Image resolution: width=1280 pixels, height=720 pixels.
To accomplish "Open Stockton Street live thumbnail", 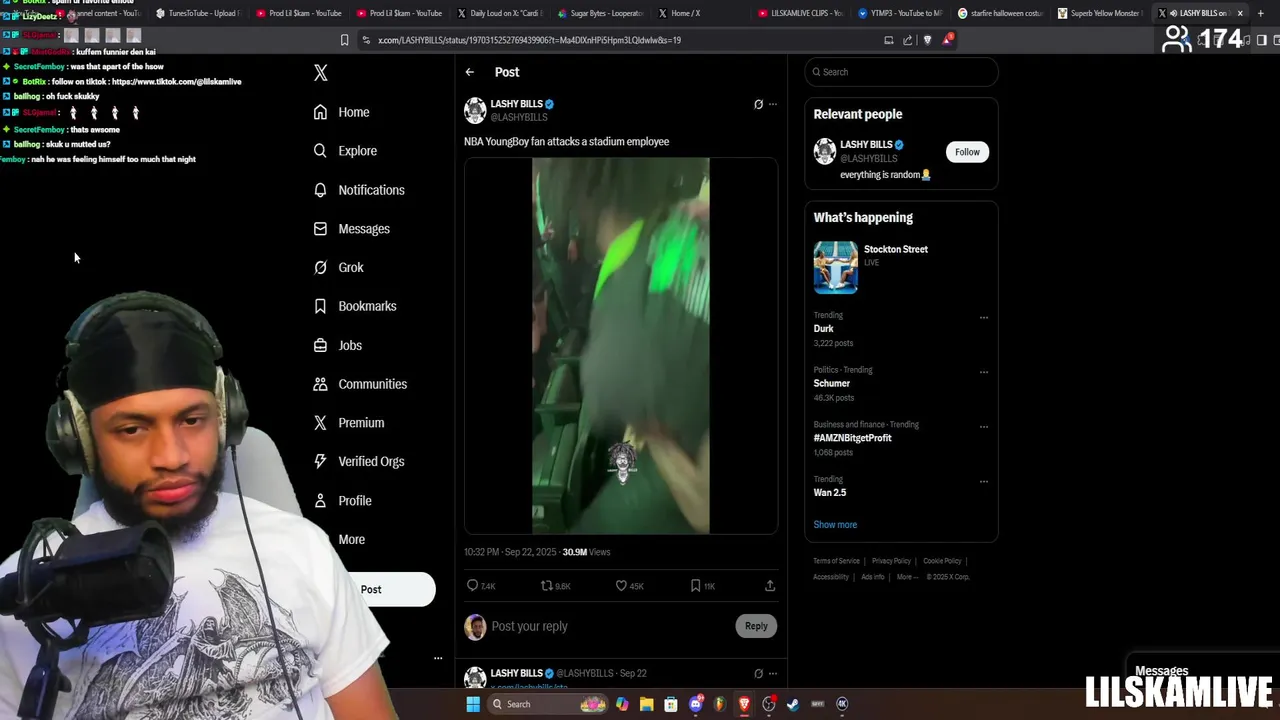I will [835, 267].
